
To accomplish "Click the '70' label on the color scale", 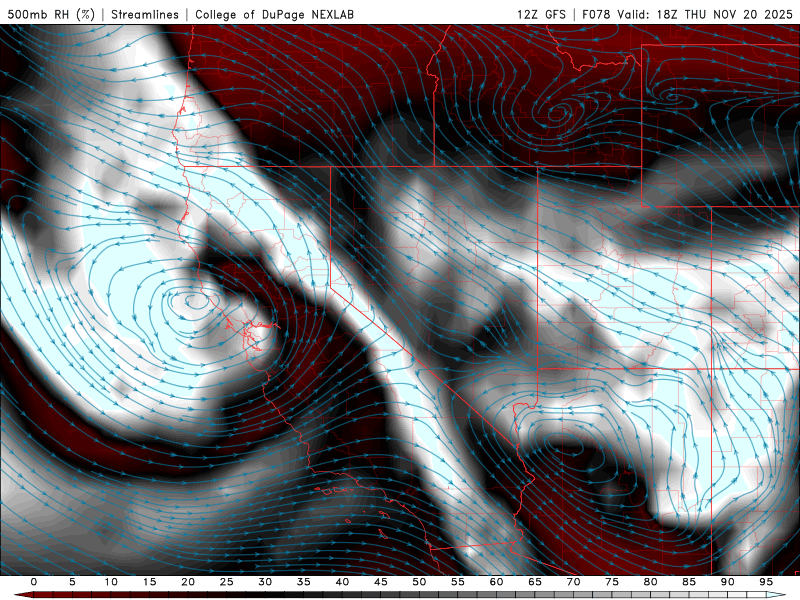I will click(573, 582).
